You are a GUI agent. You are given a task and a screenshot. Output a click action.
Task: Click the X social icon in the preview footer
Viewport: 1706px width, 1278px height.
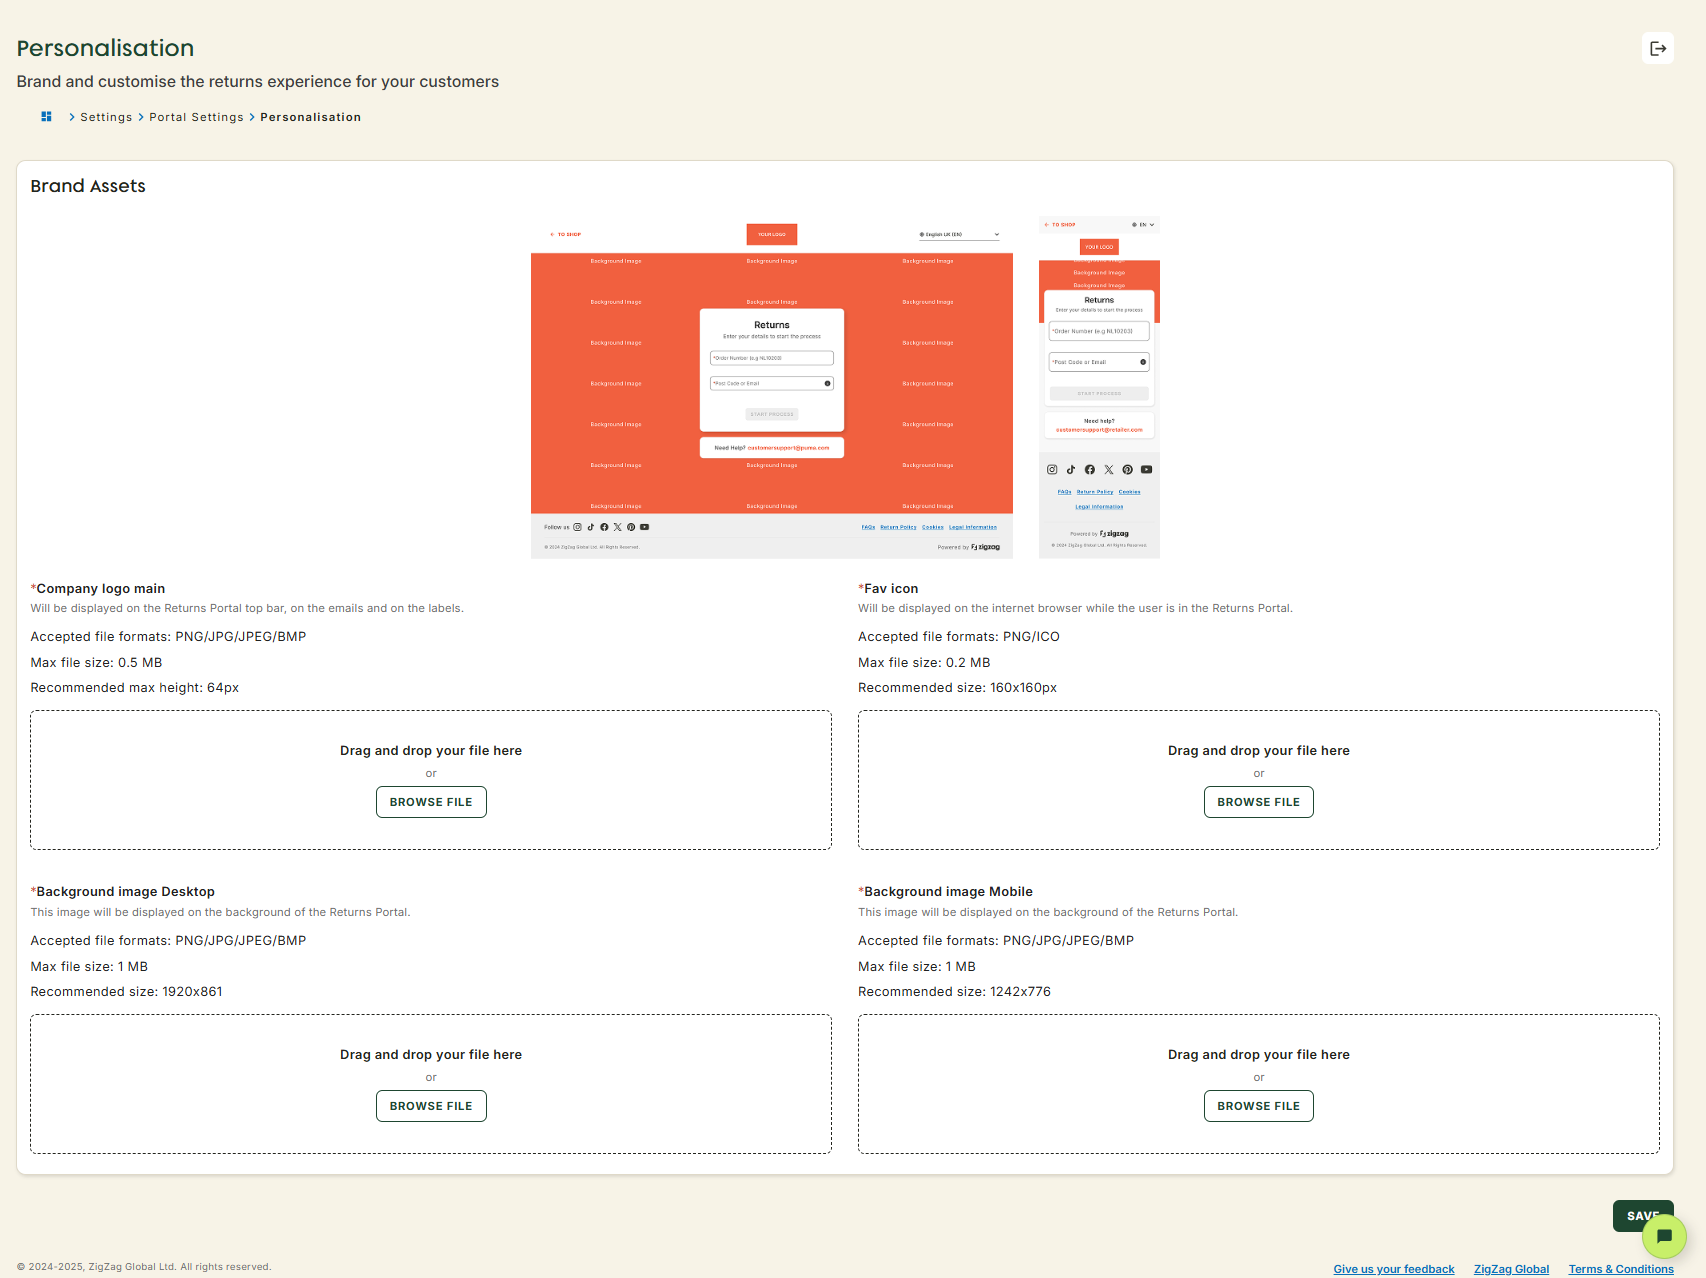[617, 527]
